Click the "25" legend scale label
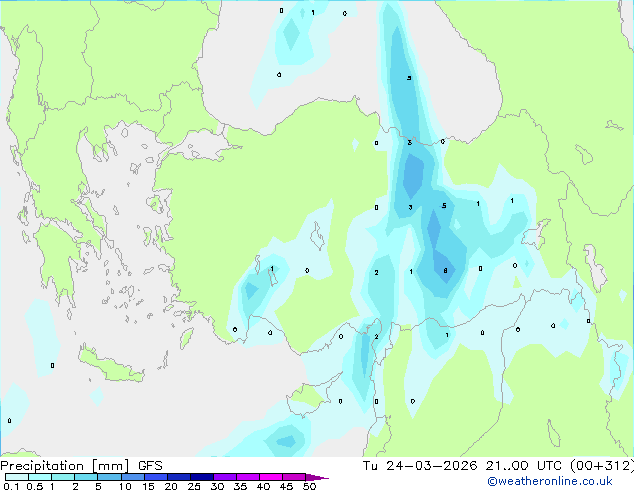 [194, 486]
